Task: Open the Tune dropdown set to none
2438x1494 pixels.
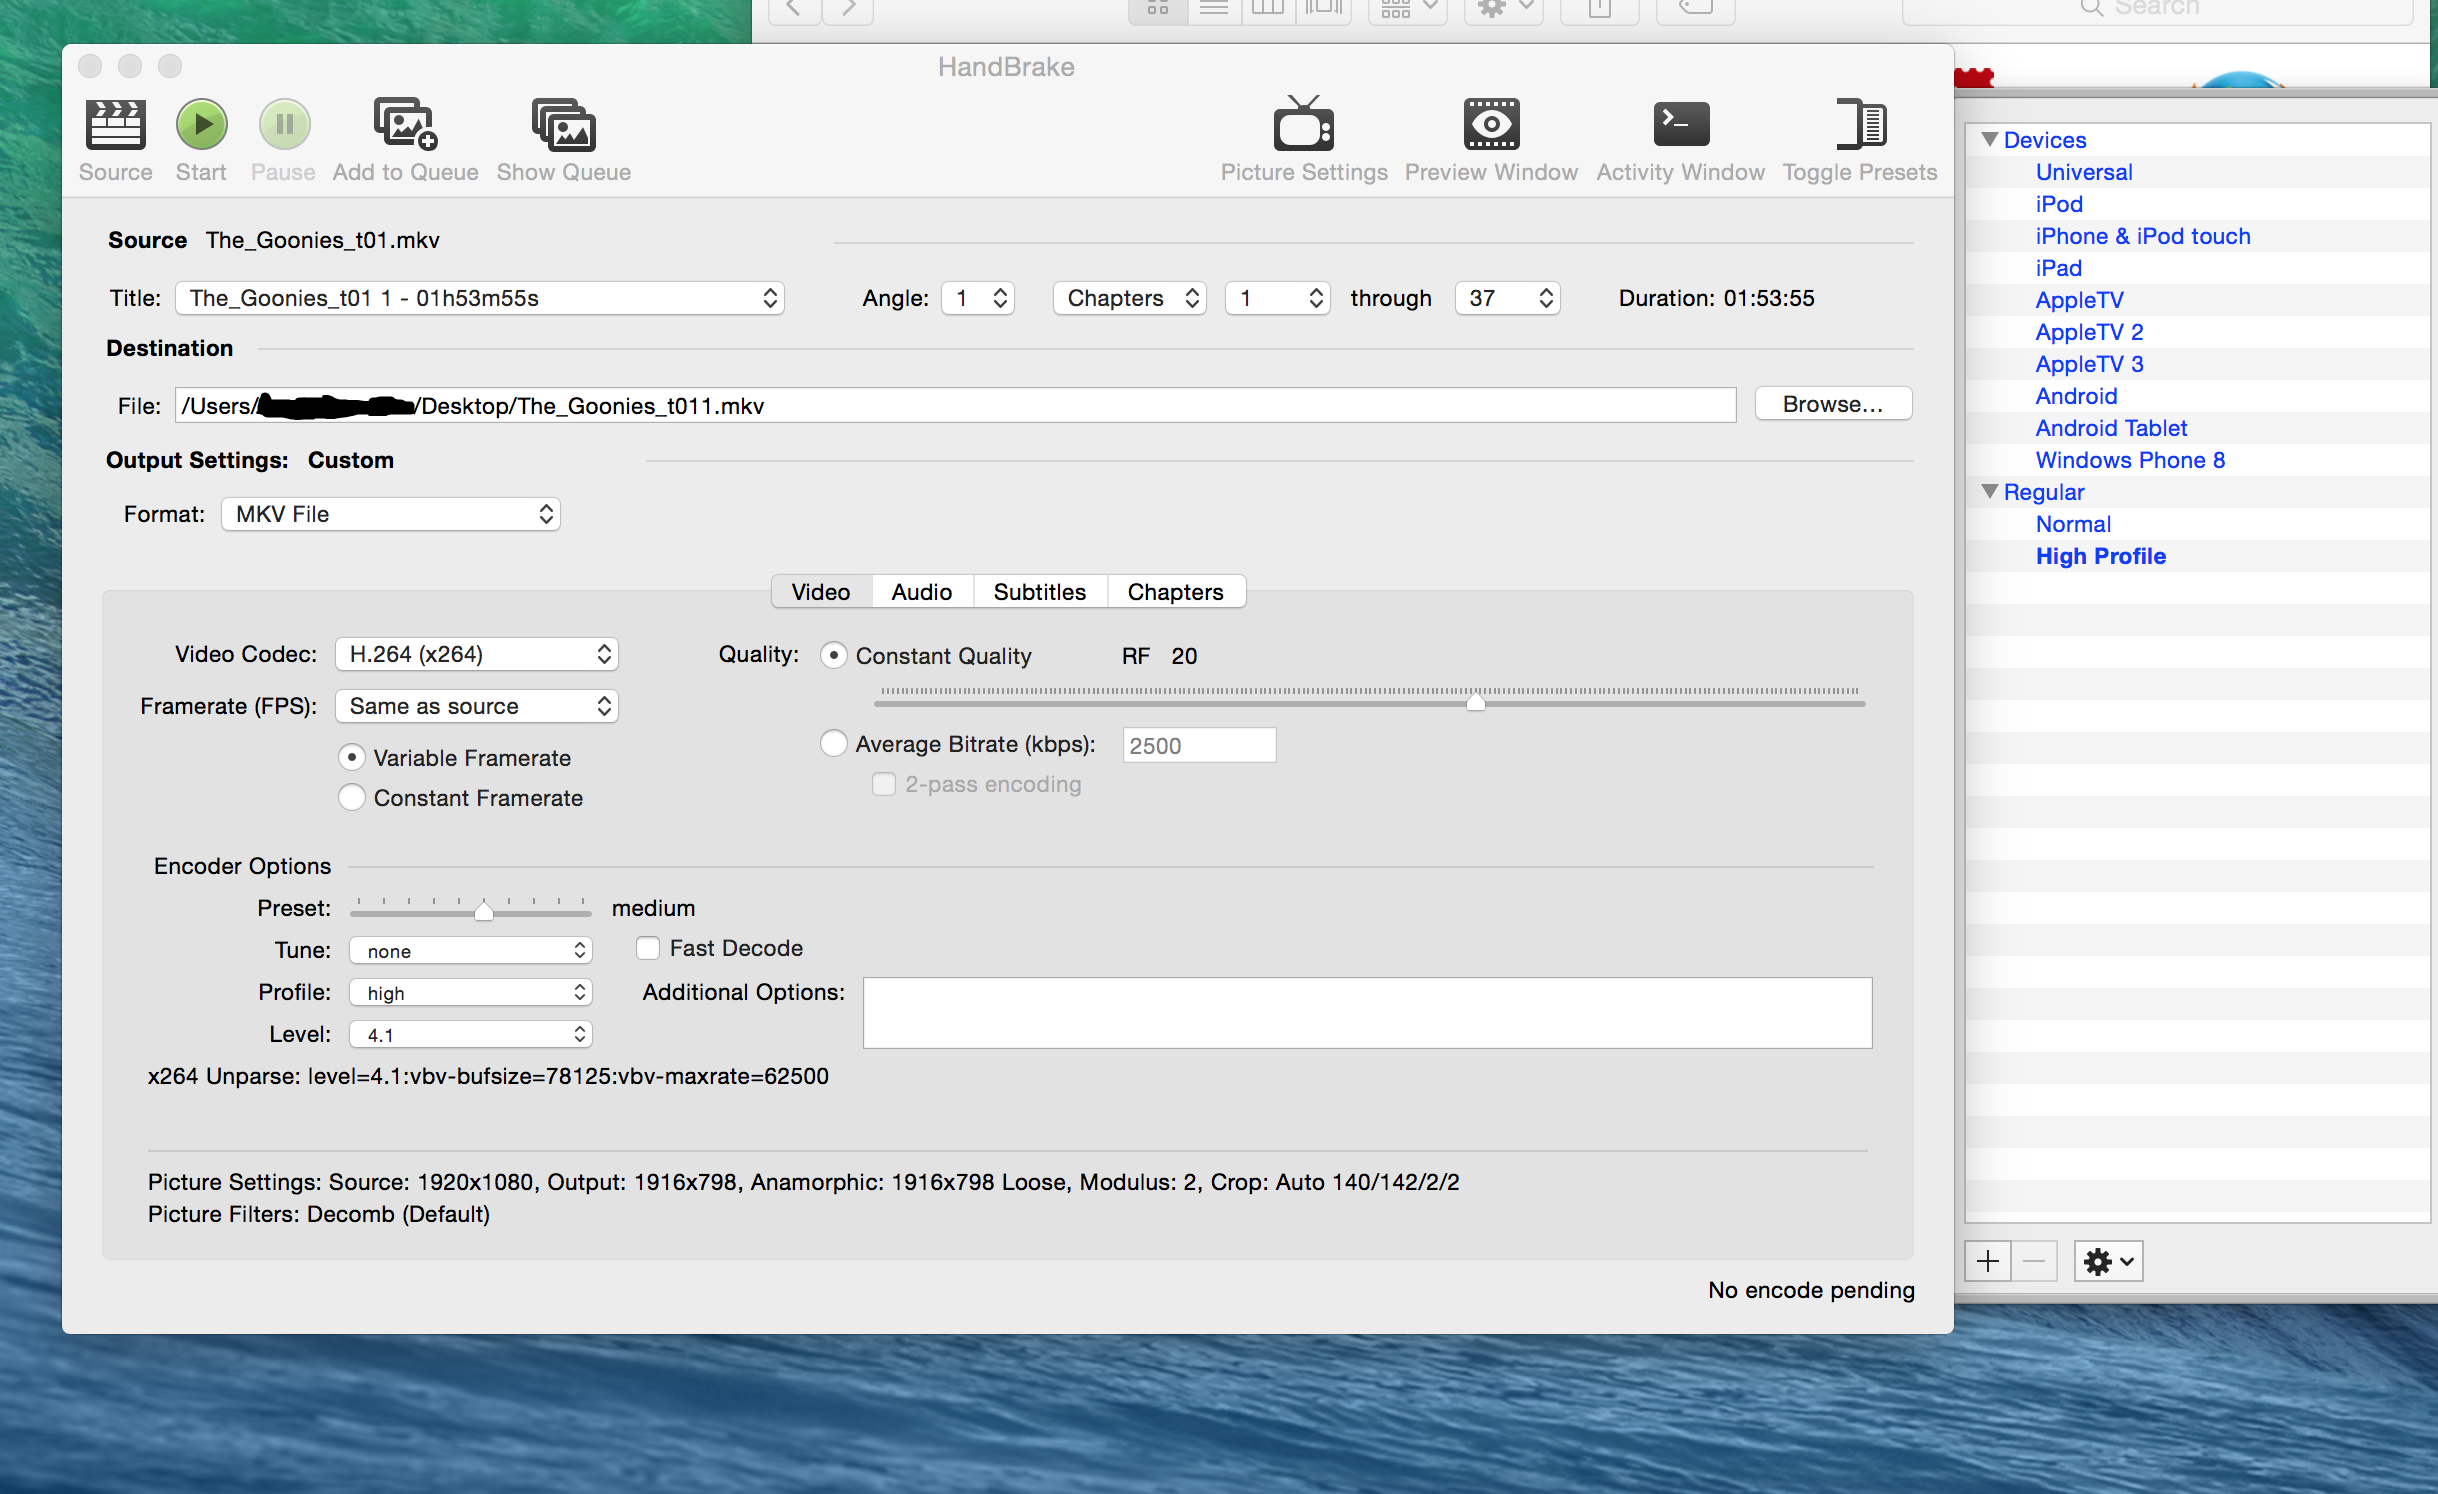Action: coord(471,950)
